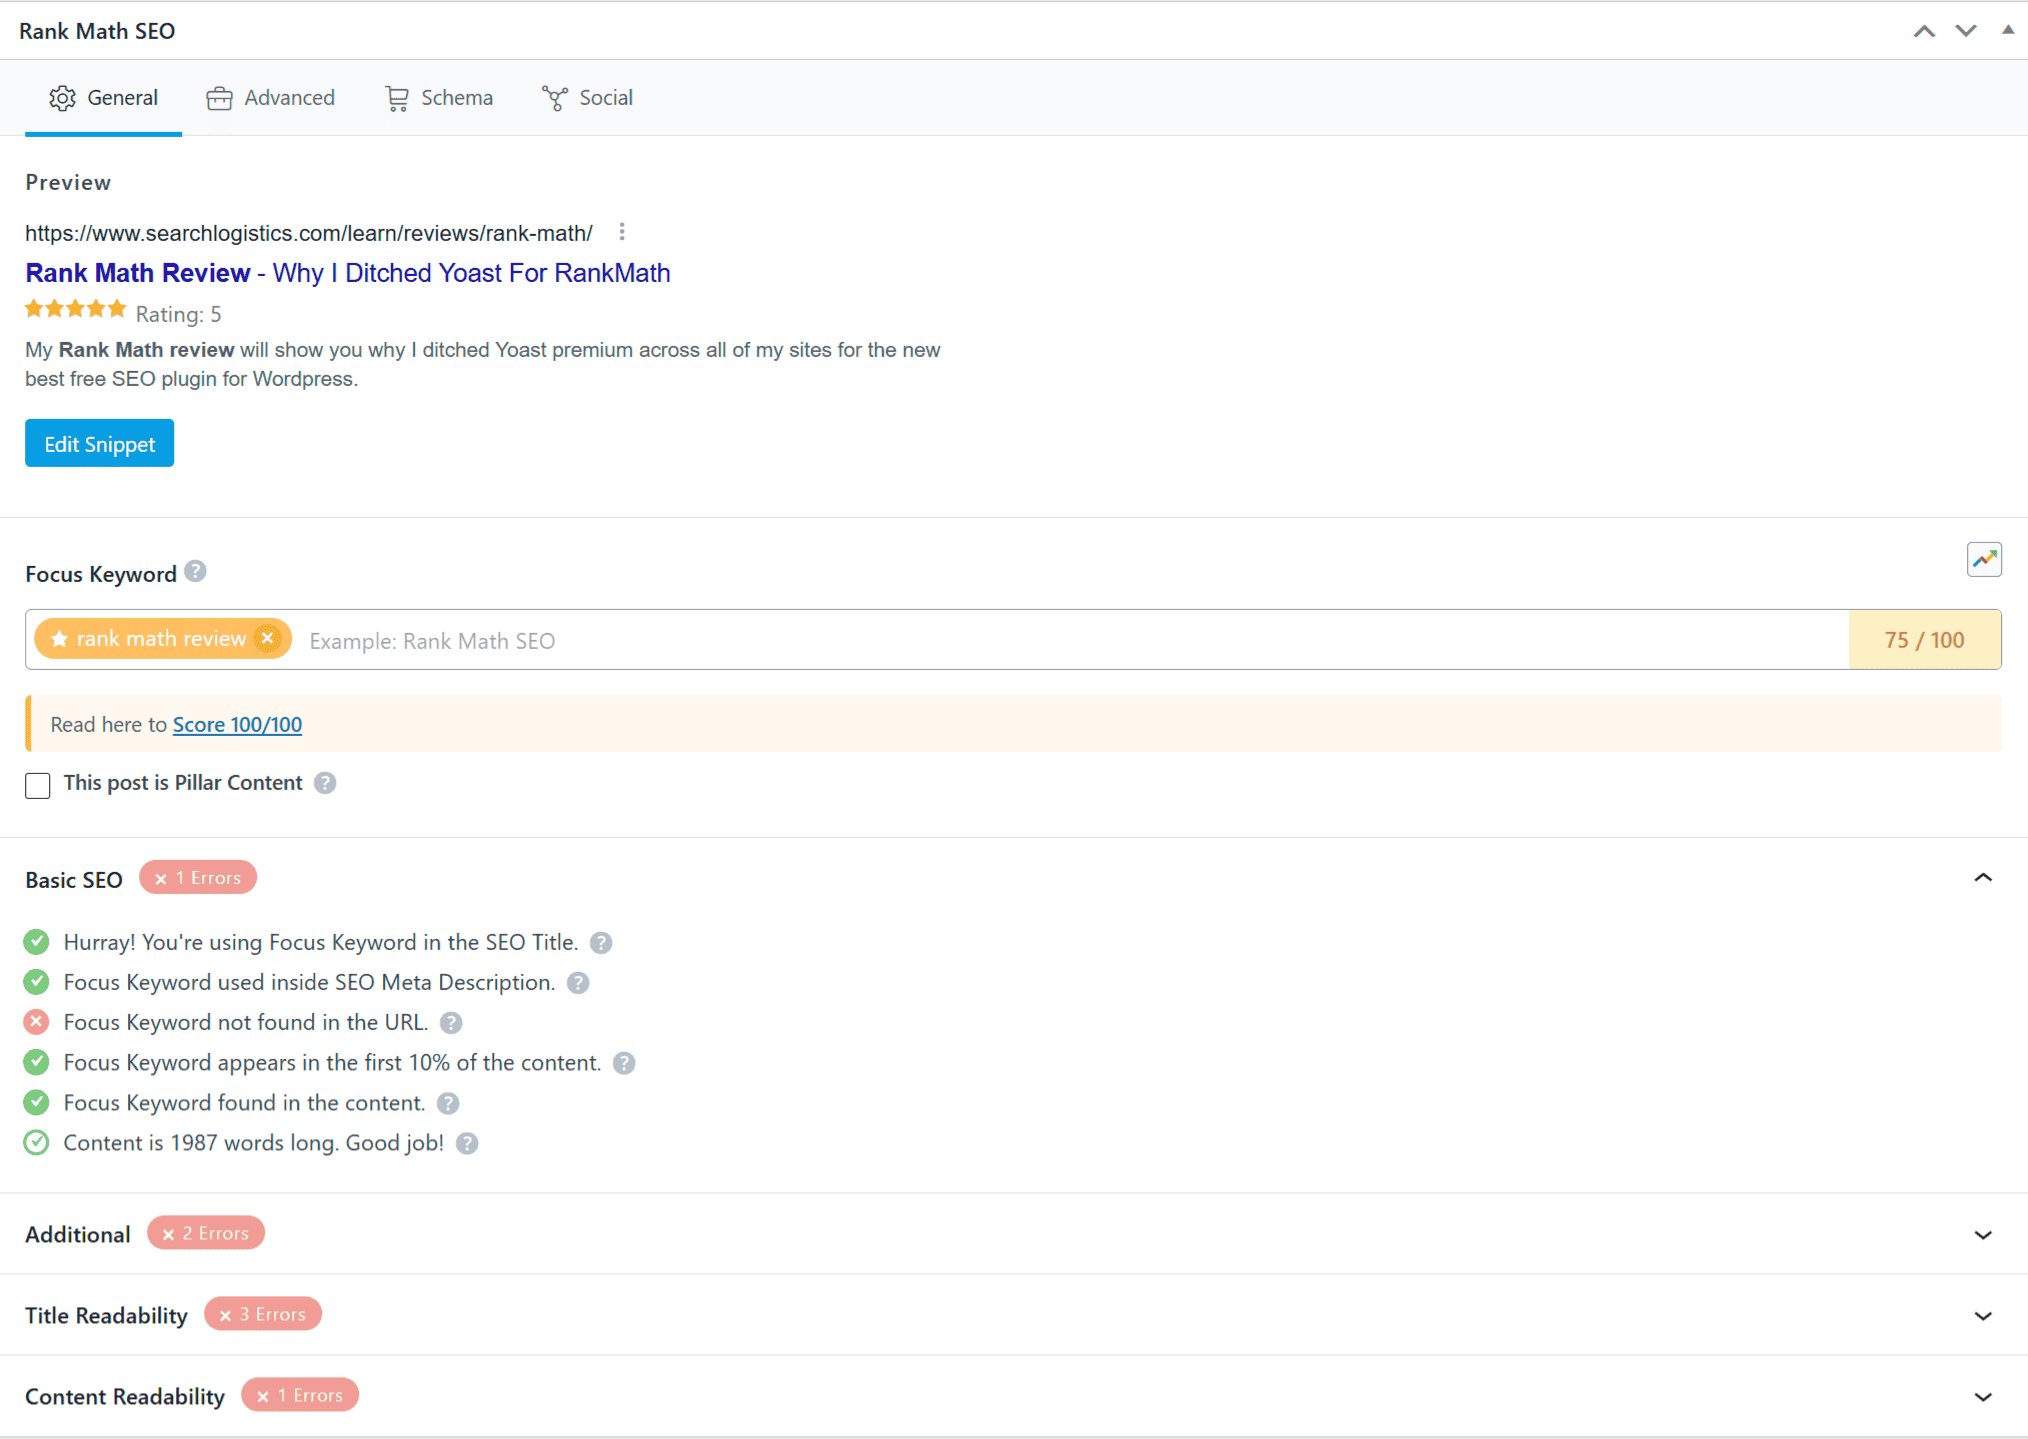Remove the "rank math review" keyword tag

pyautogui.click(x=267, y=638)
